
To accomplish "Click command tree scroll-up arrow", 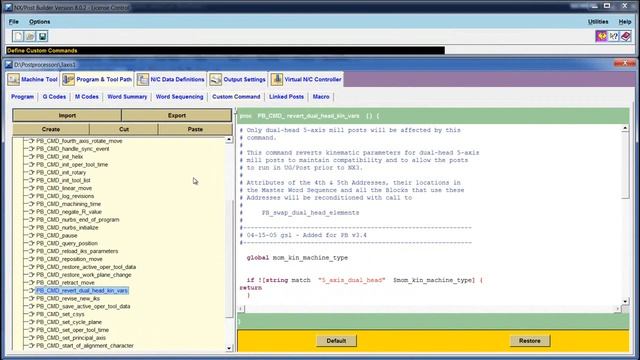I will coord(229,140).
